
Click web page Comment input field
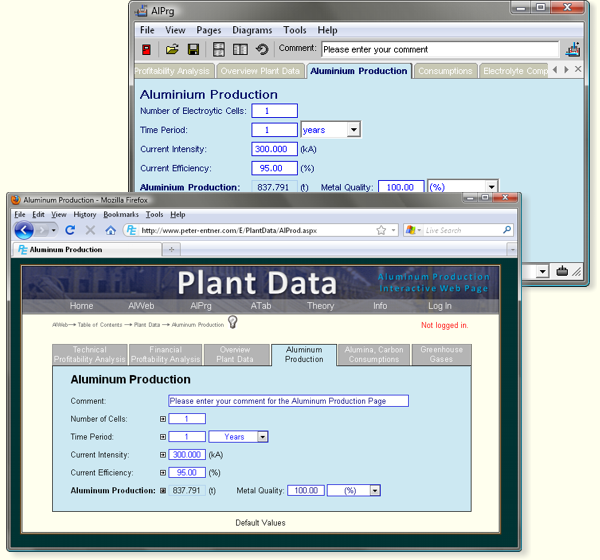(289, 401)
